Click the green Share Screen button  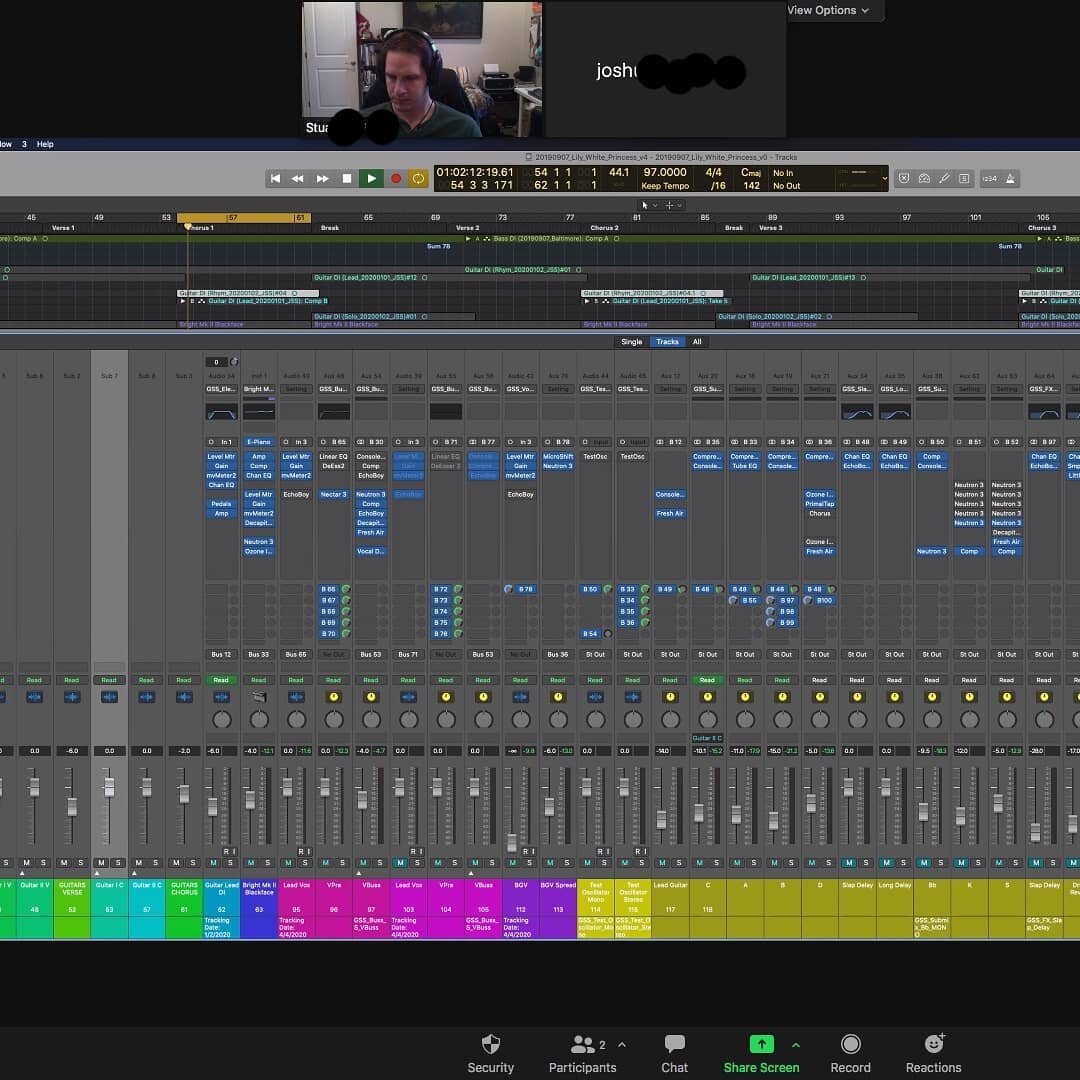[x=761, y=1053]
